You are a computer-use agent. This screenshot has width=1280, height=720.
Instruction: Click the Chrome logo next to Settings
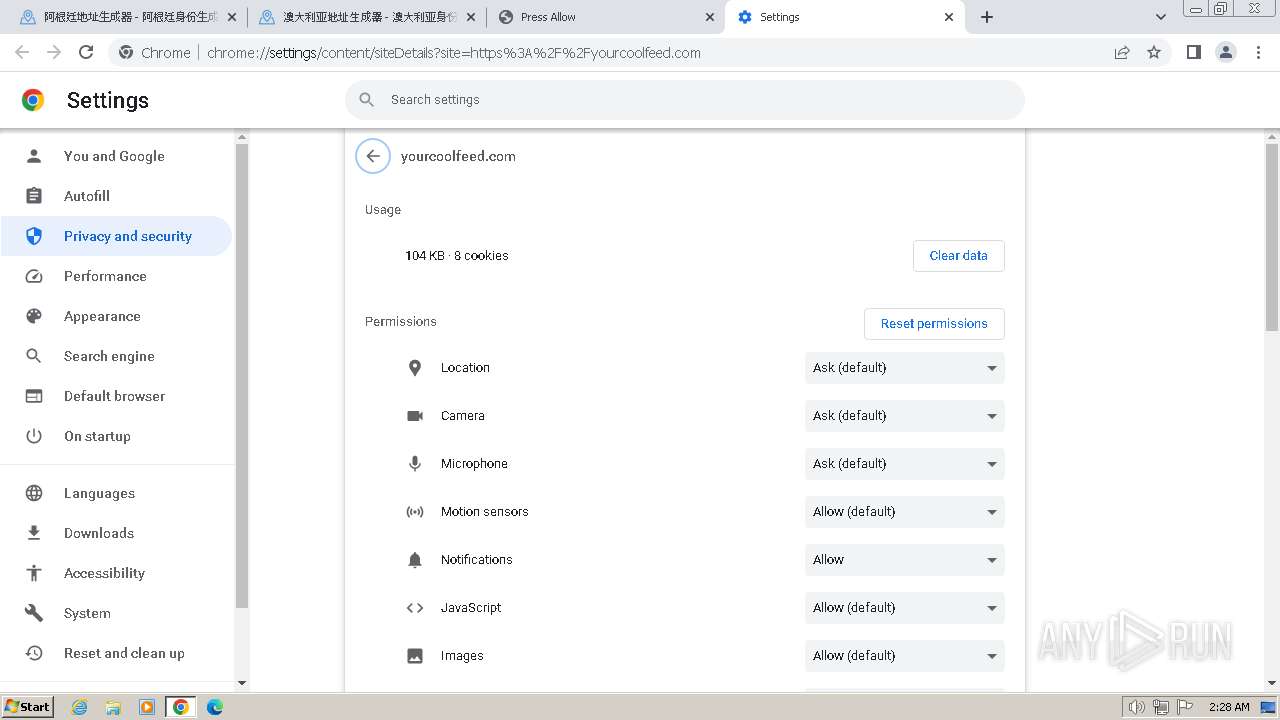(33, 100)
